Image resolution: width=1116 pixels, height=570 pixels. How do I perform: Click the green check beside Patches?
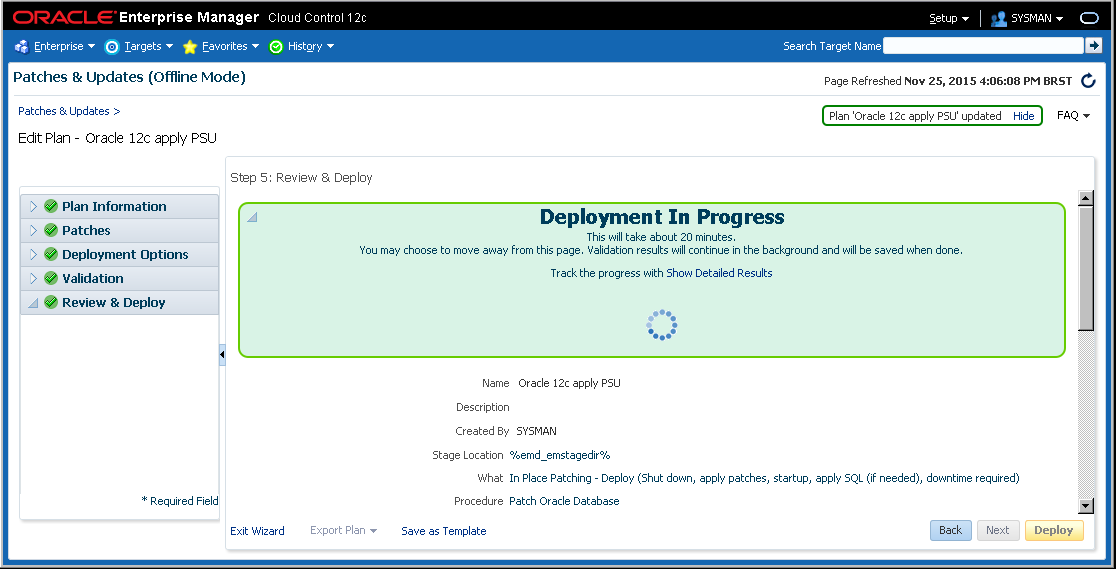tap(51, 231)
